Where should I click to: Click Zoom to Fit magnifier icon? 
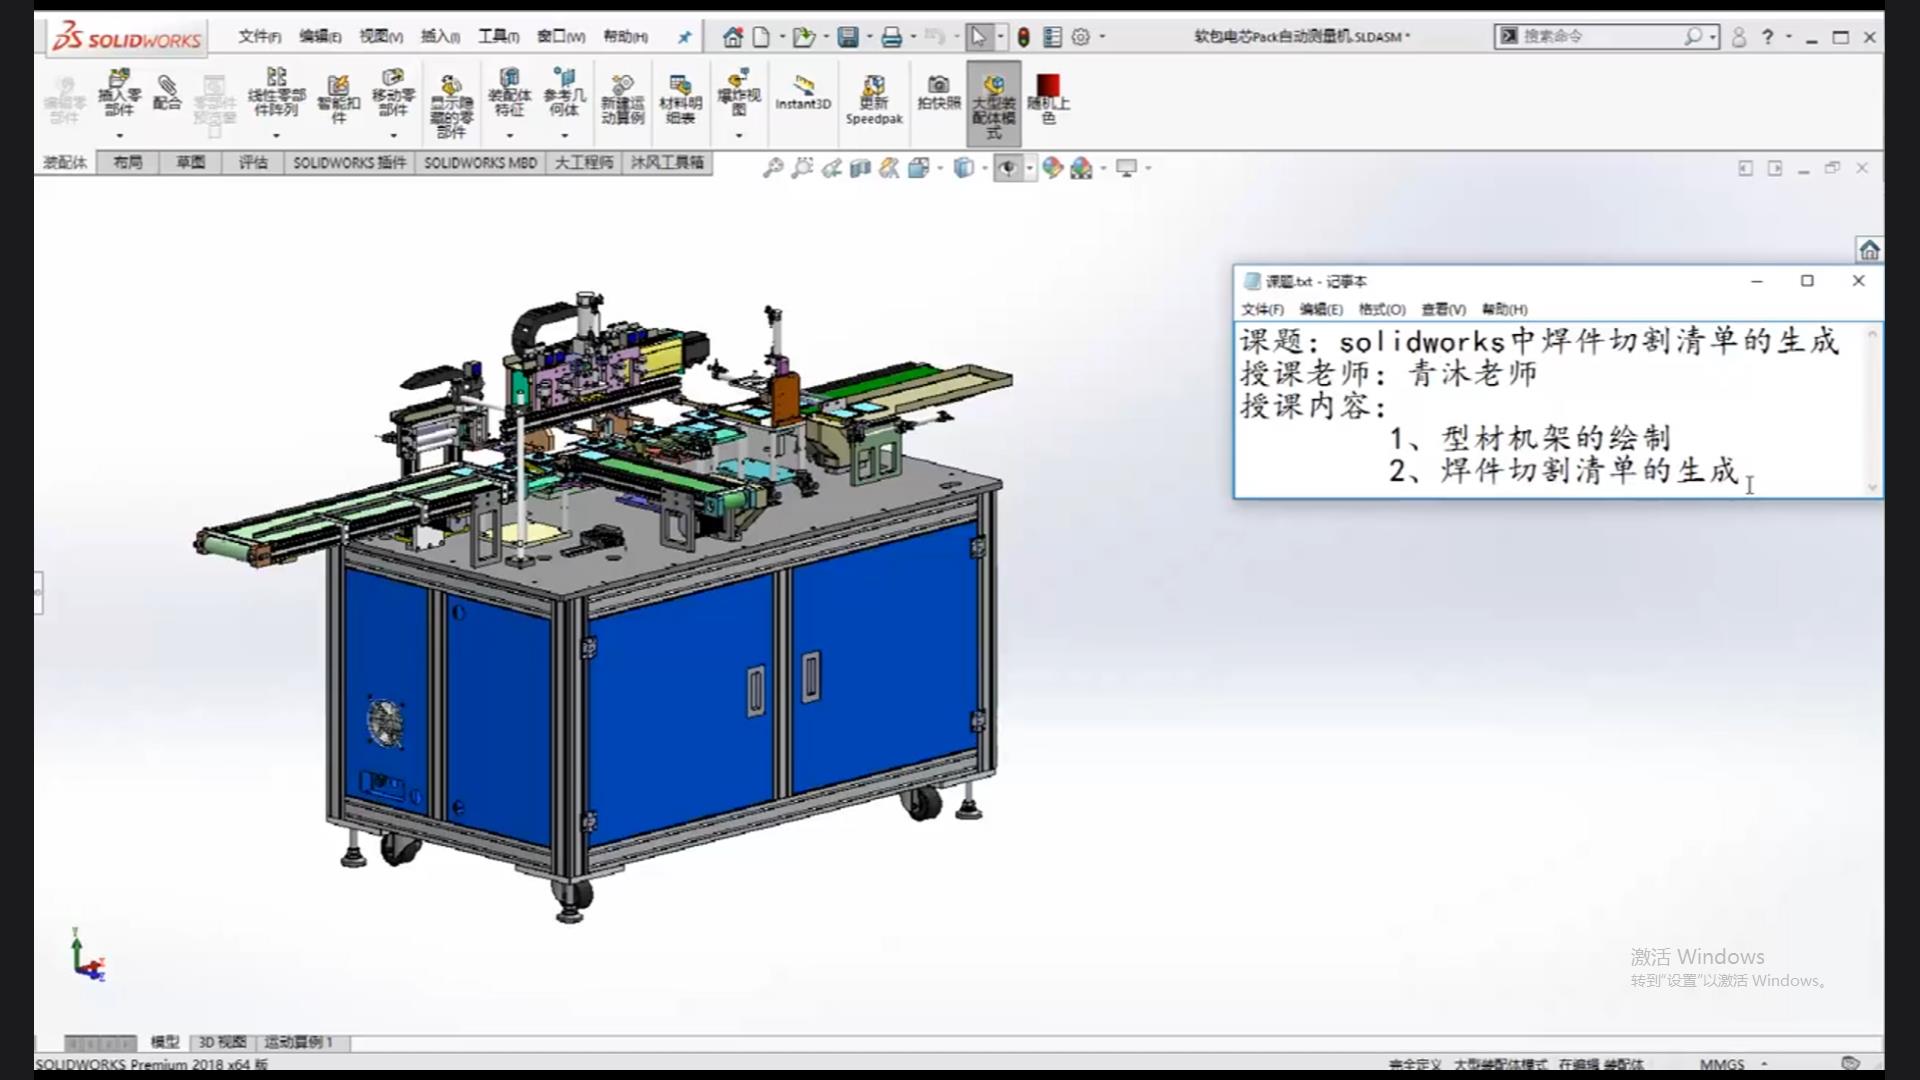point(773,168)
